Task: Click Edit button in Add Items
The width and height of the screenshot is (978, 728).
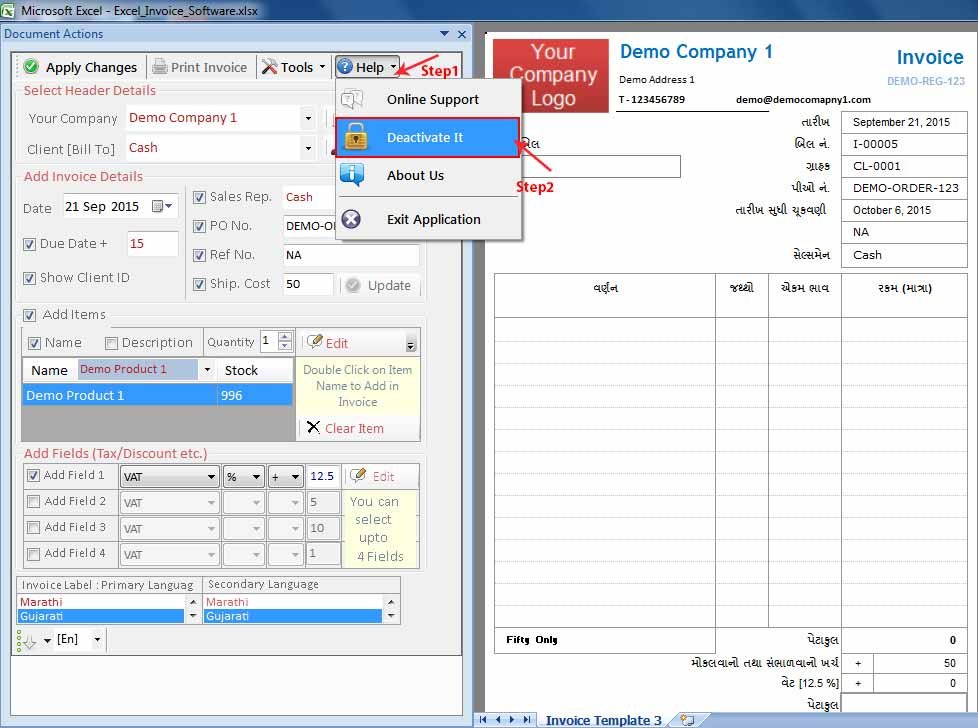Action: pyautogui.click(x=328, y=342)
